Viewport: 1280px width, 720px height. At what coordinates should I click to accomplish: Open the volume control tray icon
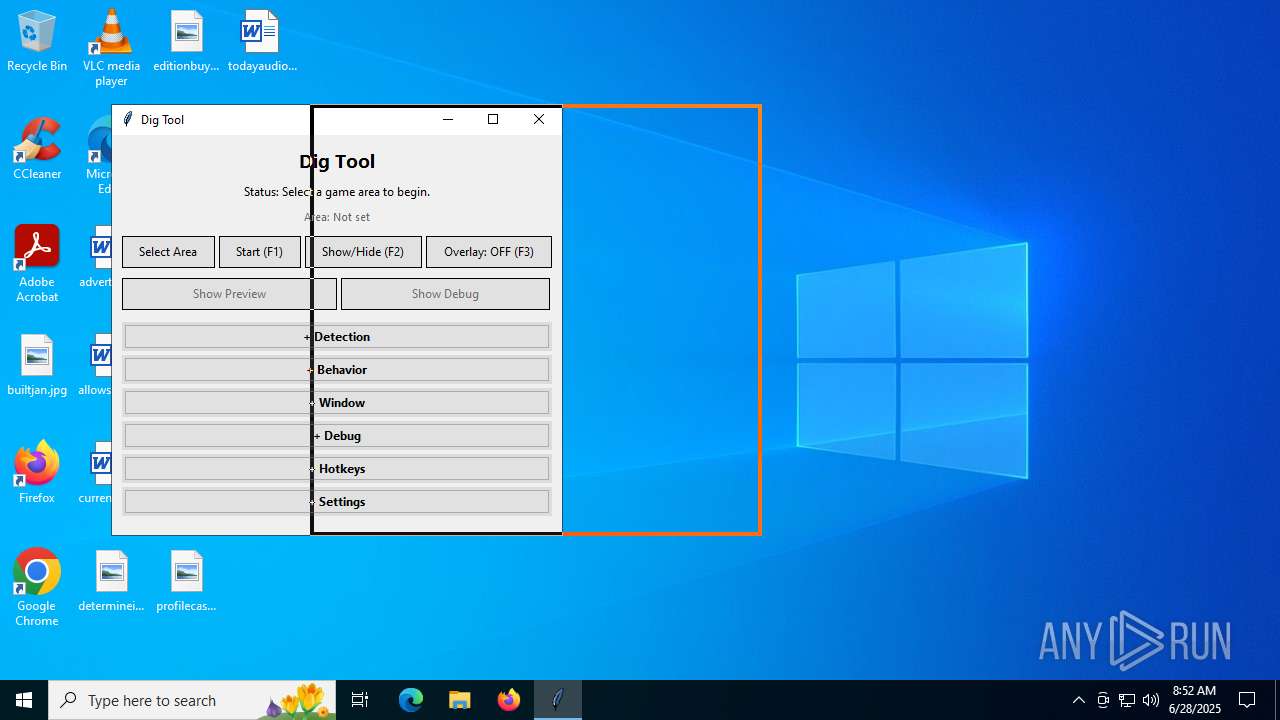pos(1151,700)
